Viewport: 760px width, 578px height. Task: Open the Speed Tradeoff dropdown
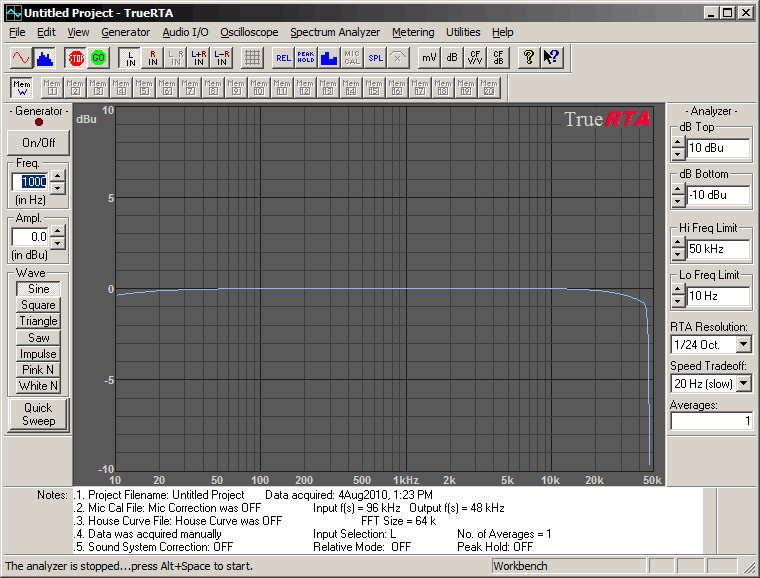pyautogui.click(x=744, y=384)
